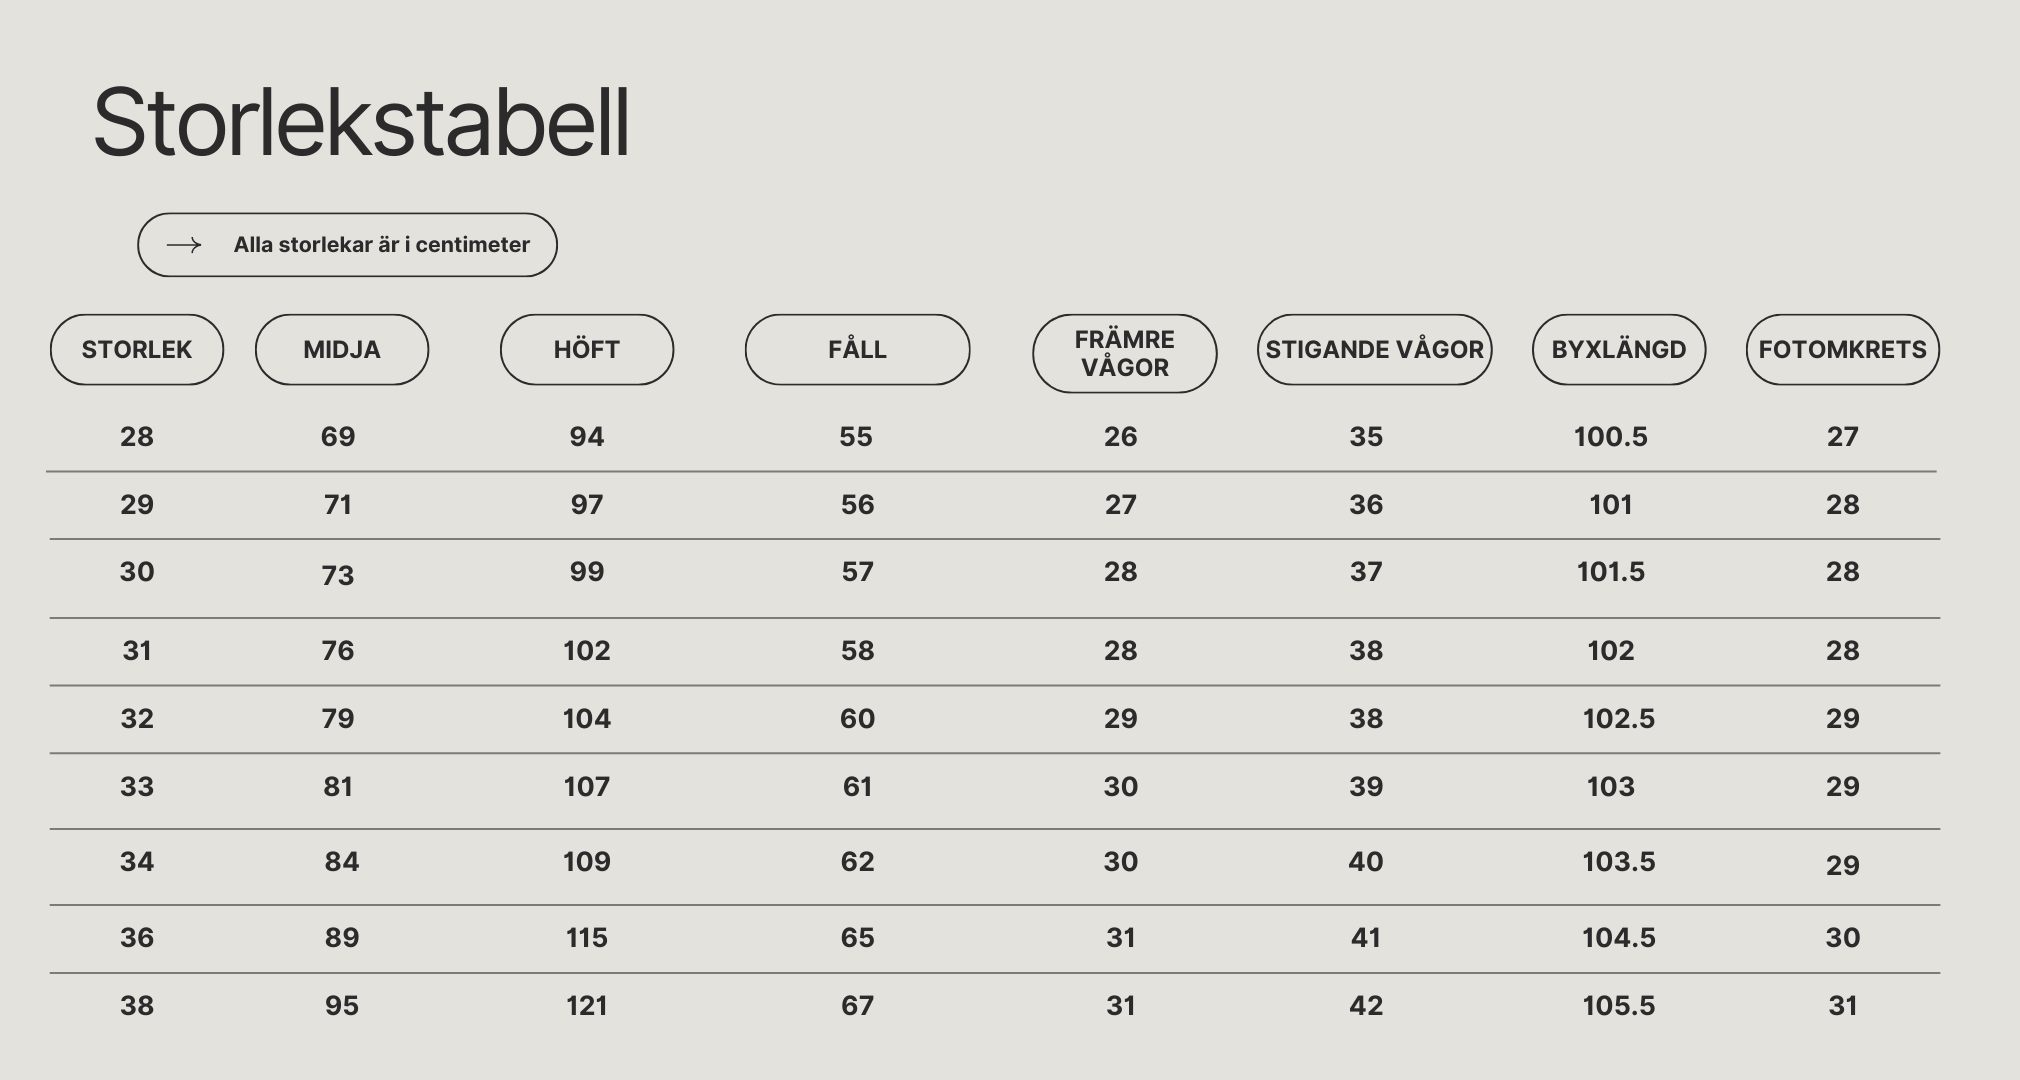Select size 28 in the STORLEK column
This screenshot has width=2020, height=1080.
(x=137, y=437)
